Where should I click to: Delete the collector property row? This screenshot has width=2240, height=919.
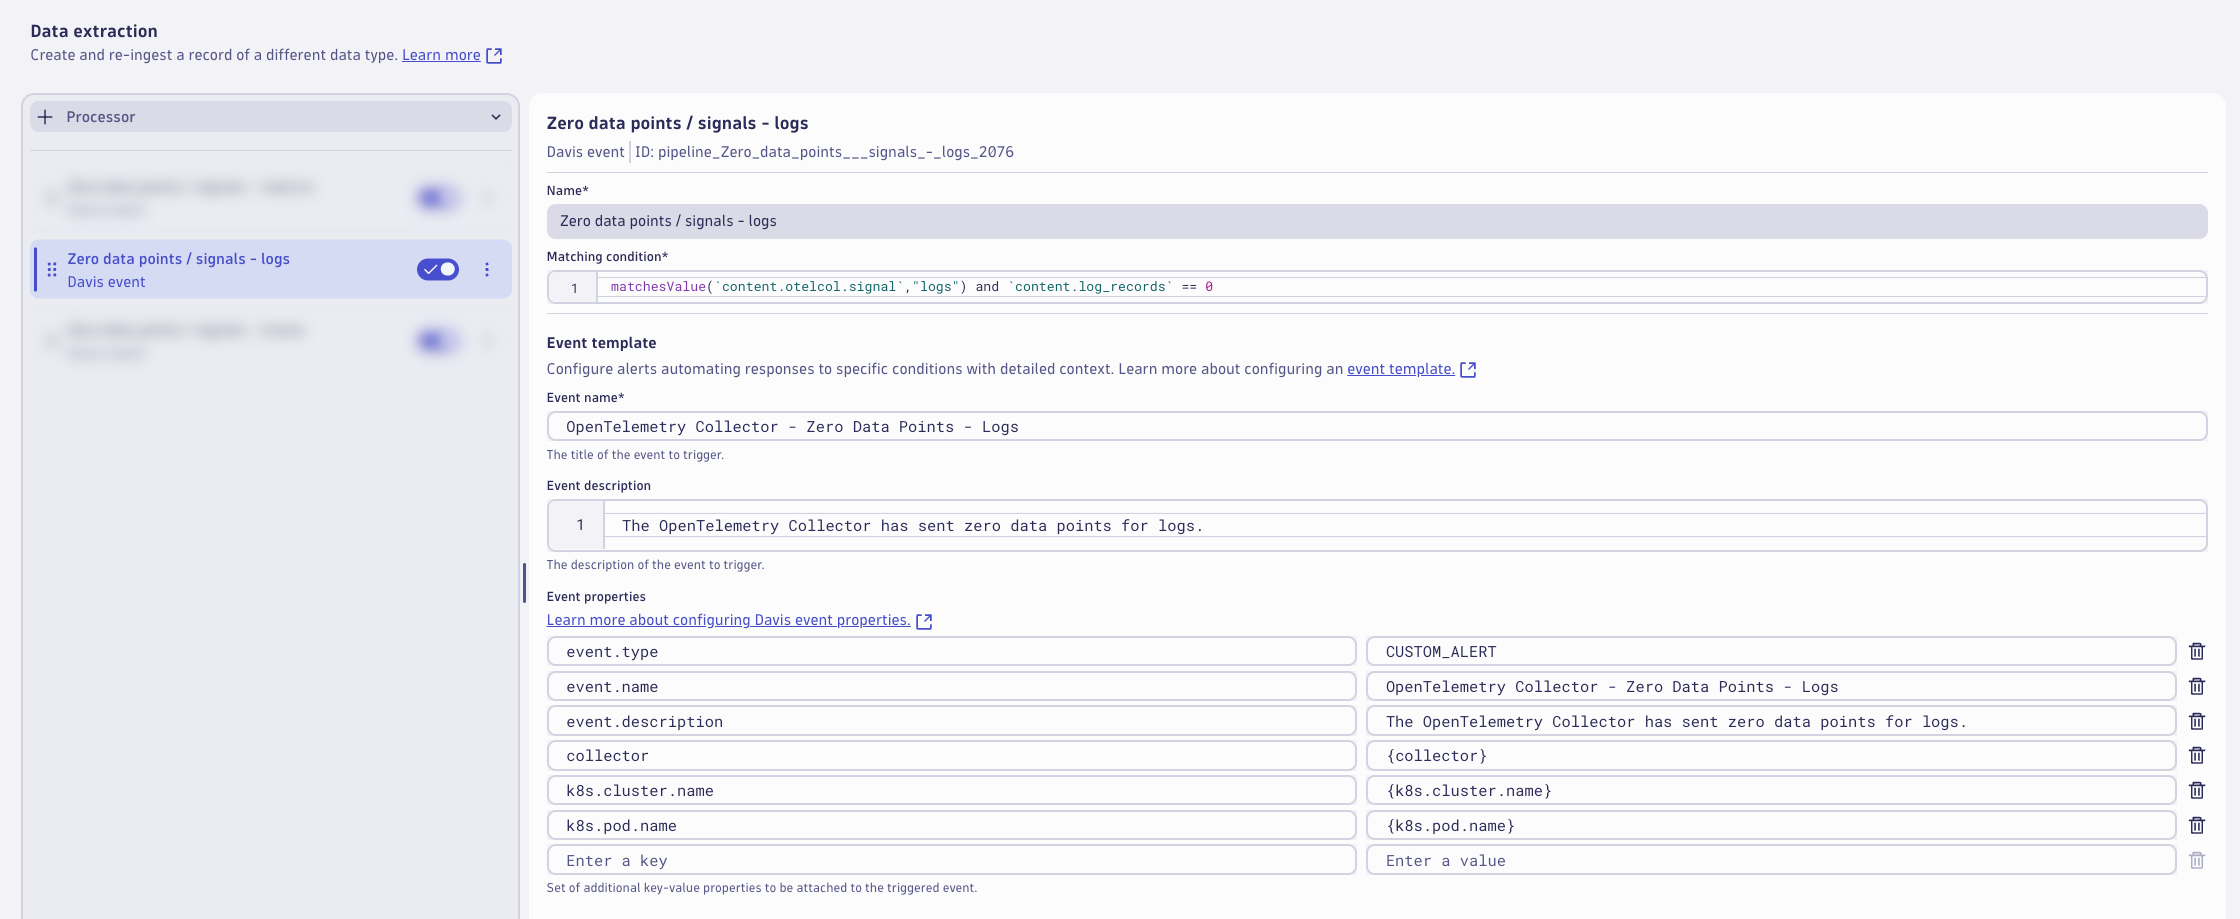click(2197, 755)
